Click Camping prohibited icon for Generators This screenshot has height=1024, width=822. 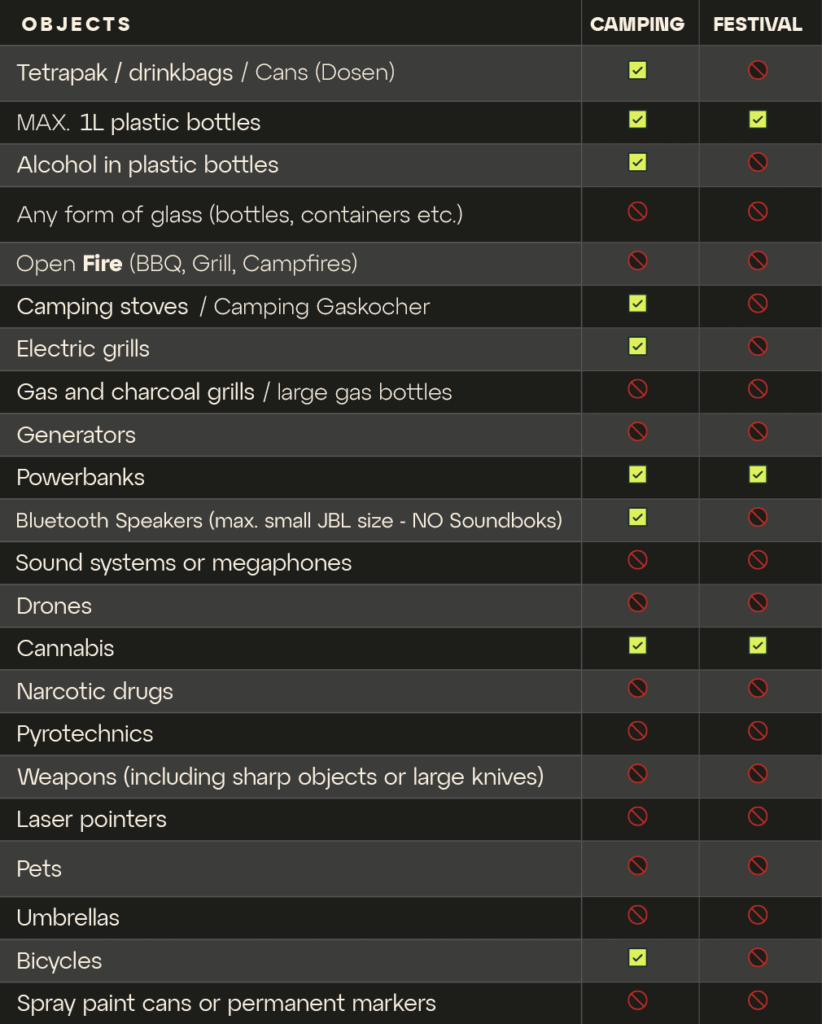click(637, 431)
